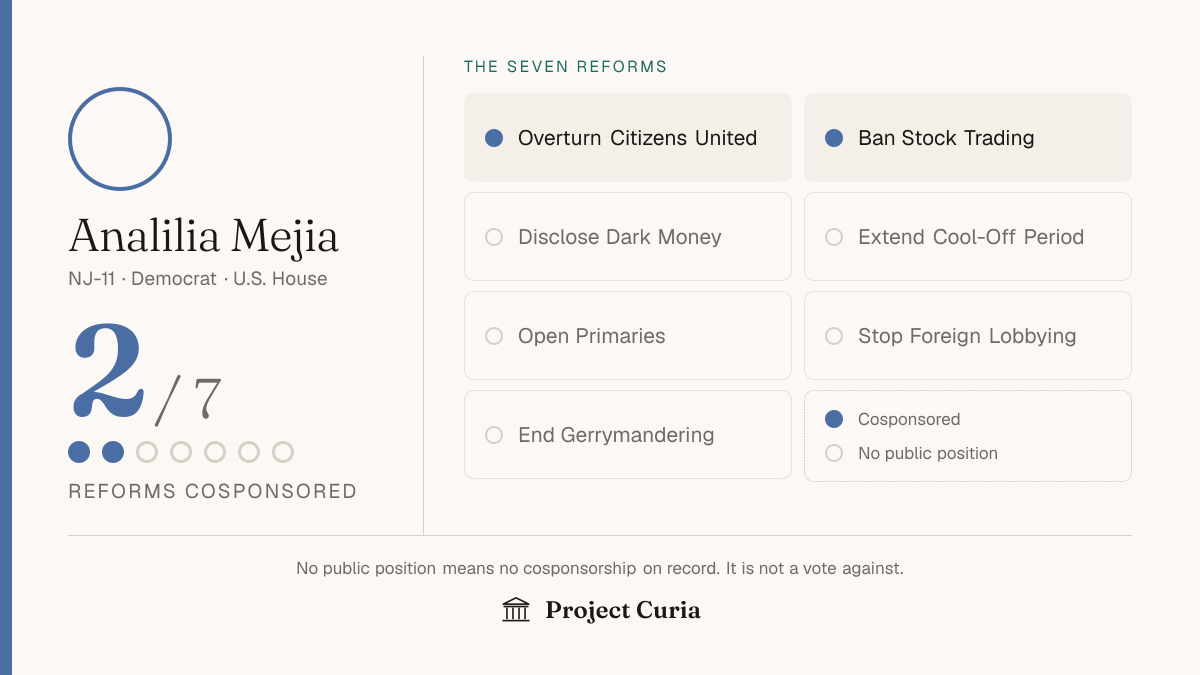This screenshot has width=1200, height=675.
Task: Select the Extend Cool-Off Period card
Action: coord(968,237)
